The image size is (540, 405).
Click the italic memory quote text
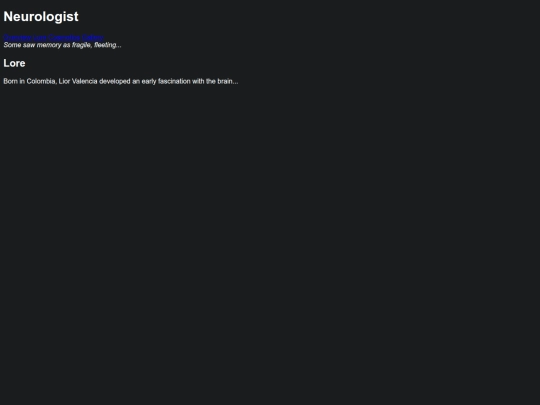(x=62, y=45)
